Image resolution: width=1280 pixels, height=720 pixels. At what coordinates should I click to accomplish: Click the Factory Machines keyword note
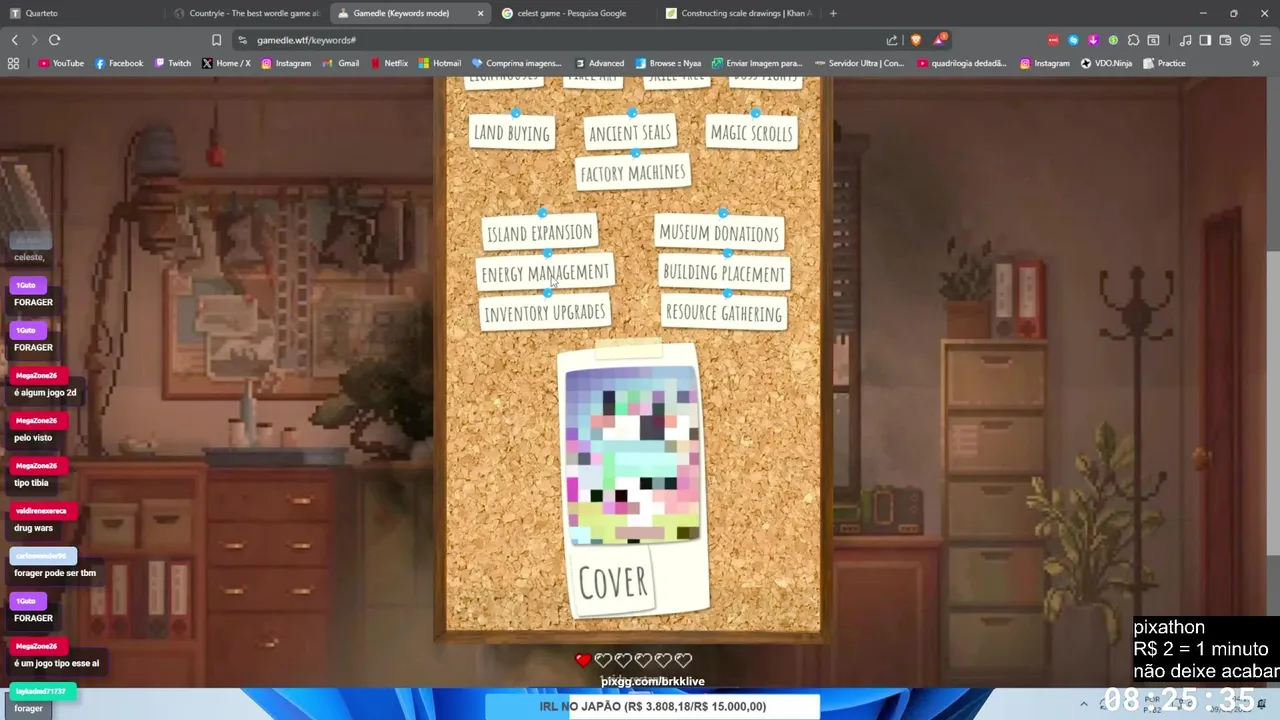[x=633, y=173]
